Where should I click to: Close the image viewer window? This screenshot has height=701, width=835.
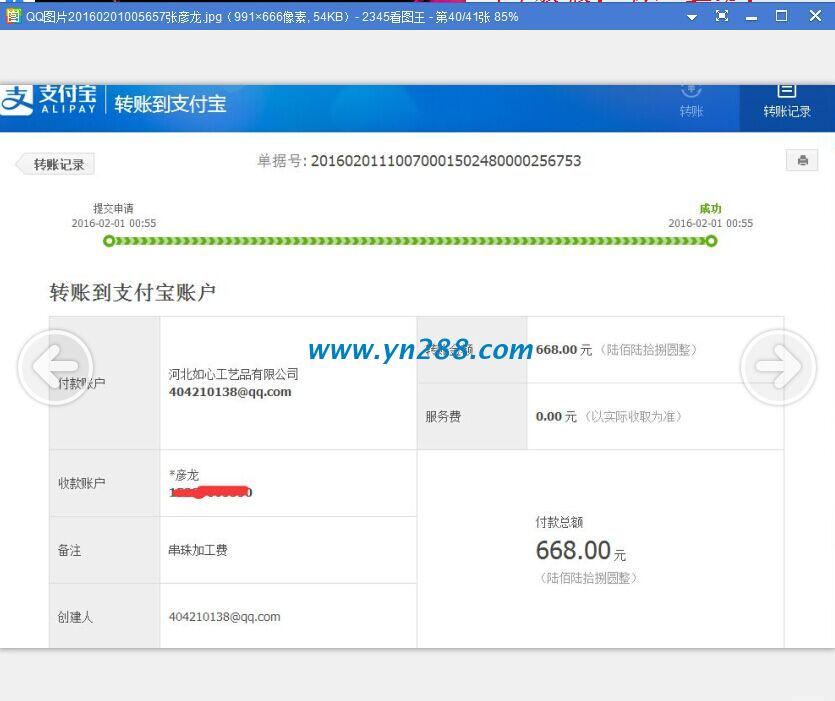tap(812, 16)
